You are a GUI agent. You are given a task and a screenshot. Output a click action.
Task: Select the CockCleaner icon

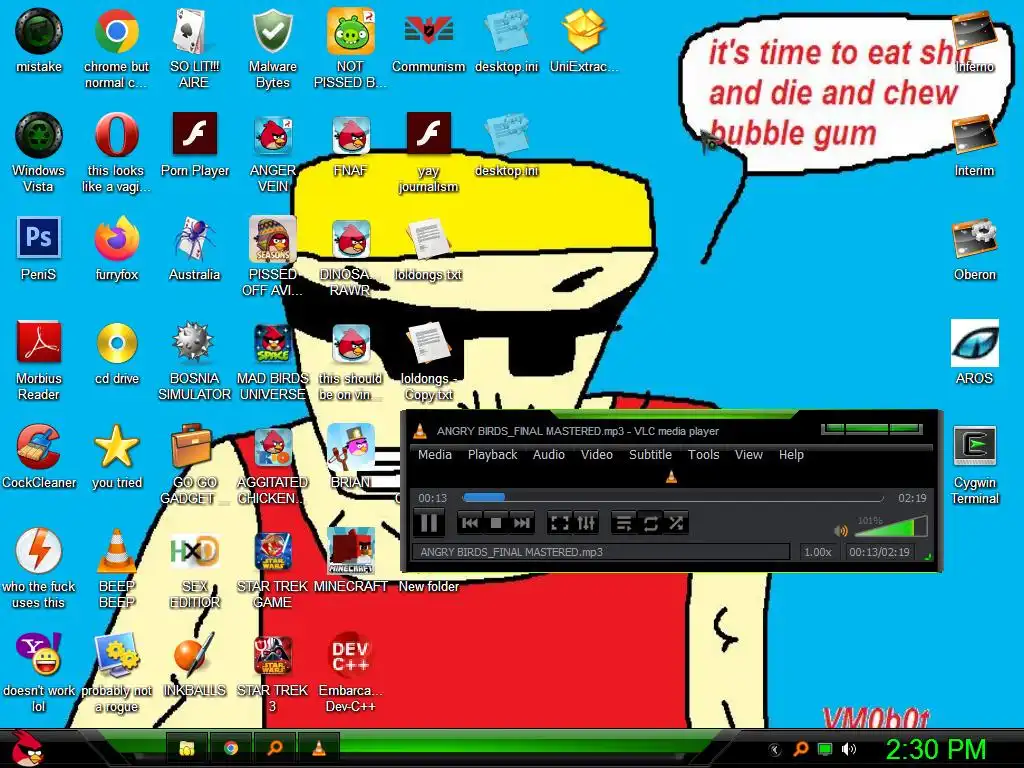(39, 456)
